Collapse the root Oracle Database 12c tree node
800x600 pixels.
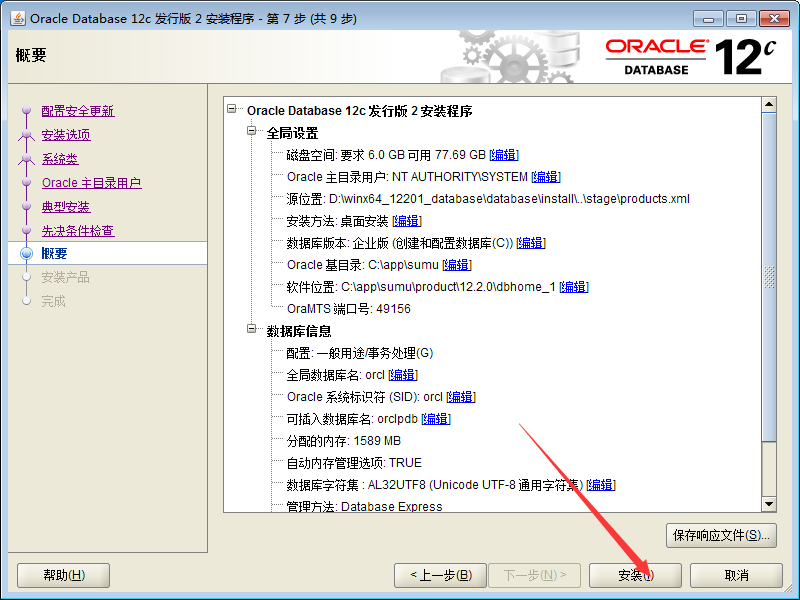coord(232,109)
